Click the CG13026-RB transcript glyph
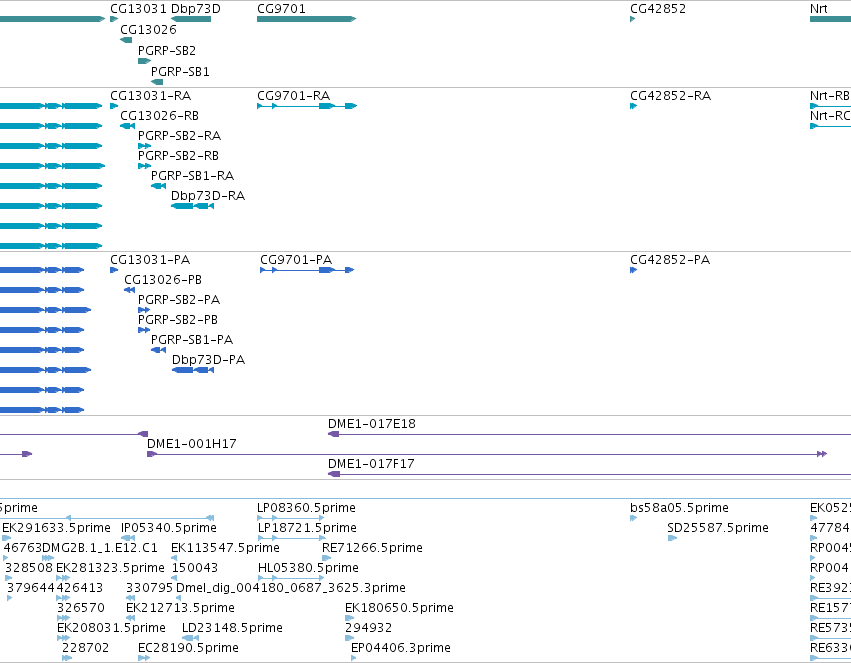The width and height of the screenshot is (851, 663). coord(127,126)
